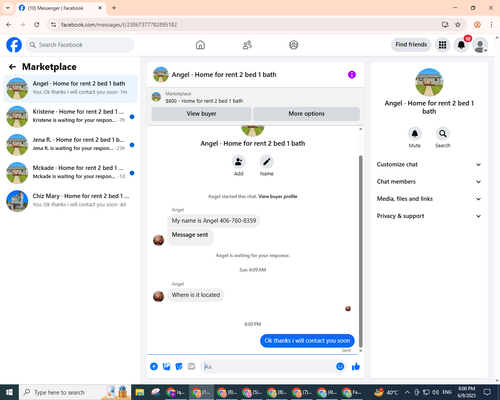Image resolution: width=500 pixels, height=400 pixels.
Task: Expand Privacy & support section
Action: click(x=429, y=216)
